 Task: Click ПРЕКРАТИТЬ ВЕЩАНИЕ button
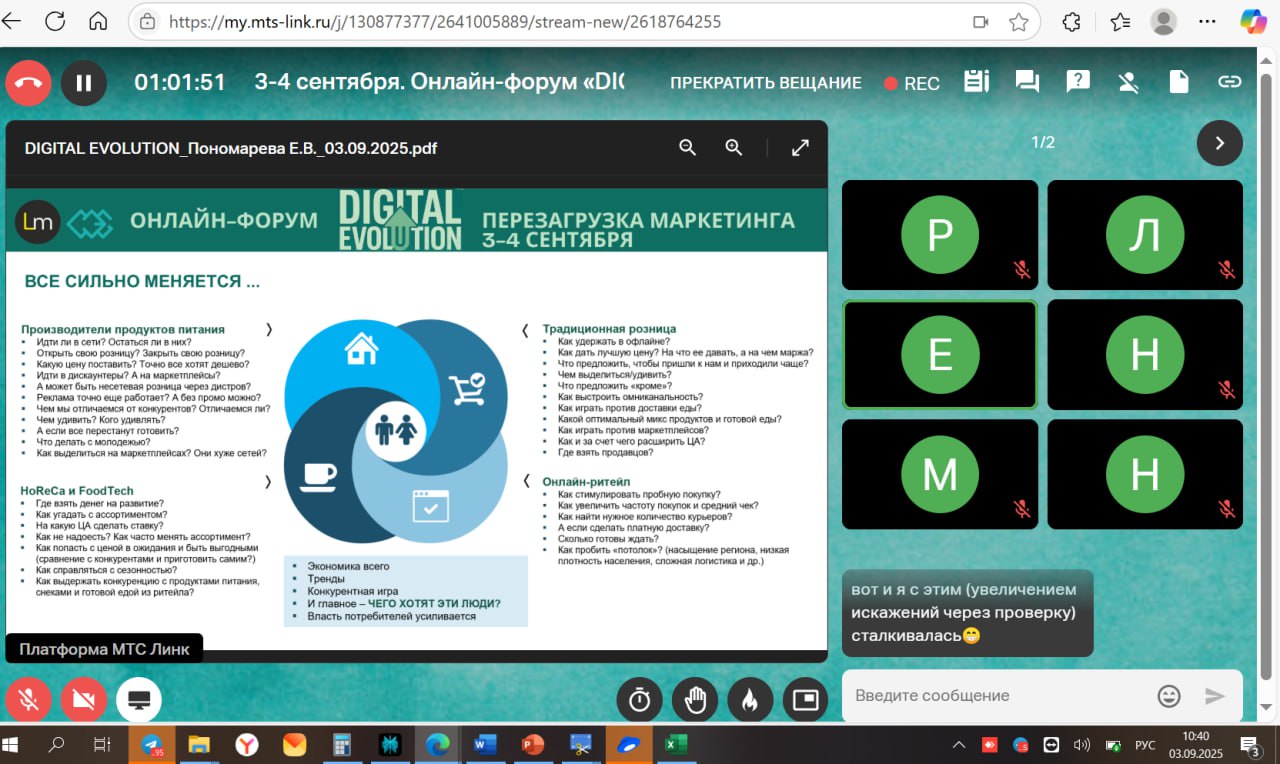(766, 83)
